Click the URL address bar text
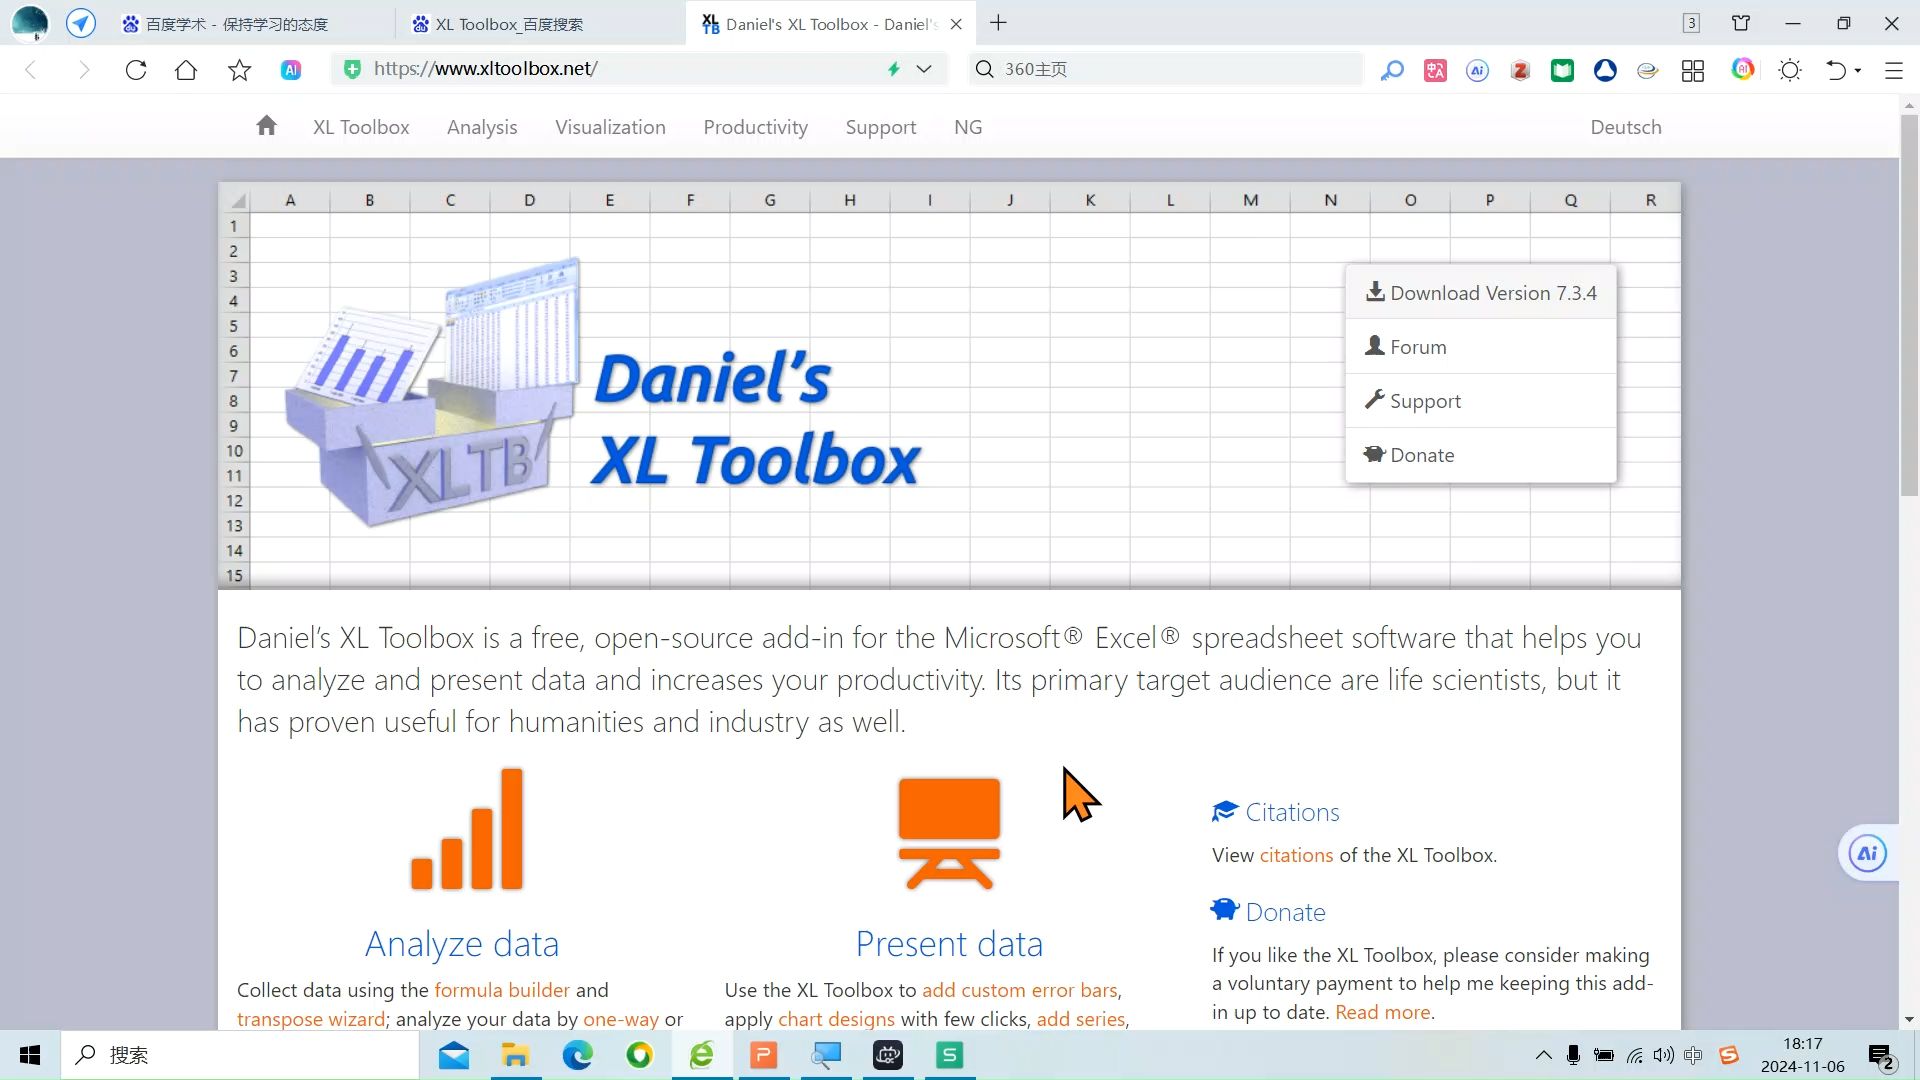 (486, 69)
